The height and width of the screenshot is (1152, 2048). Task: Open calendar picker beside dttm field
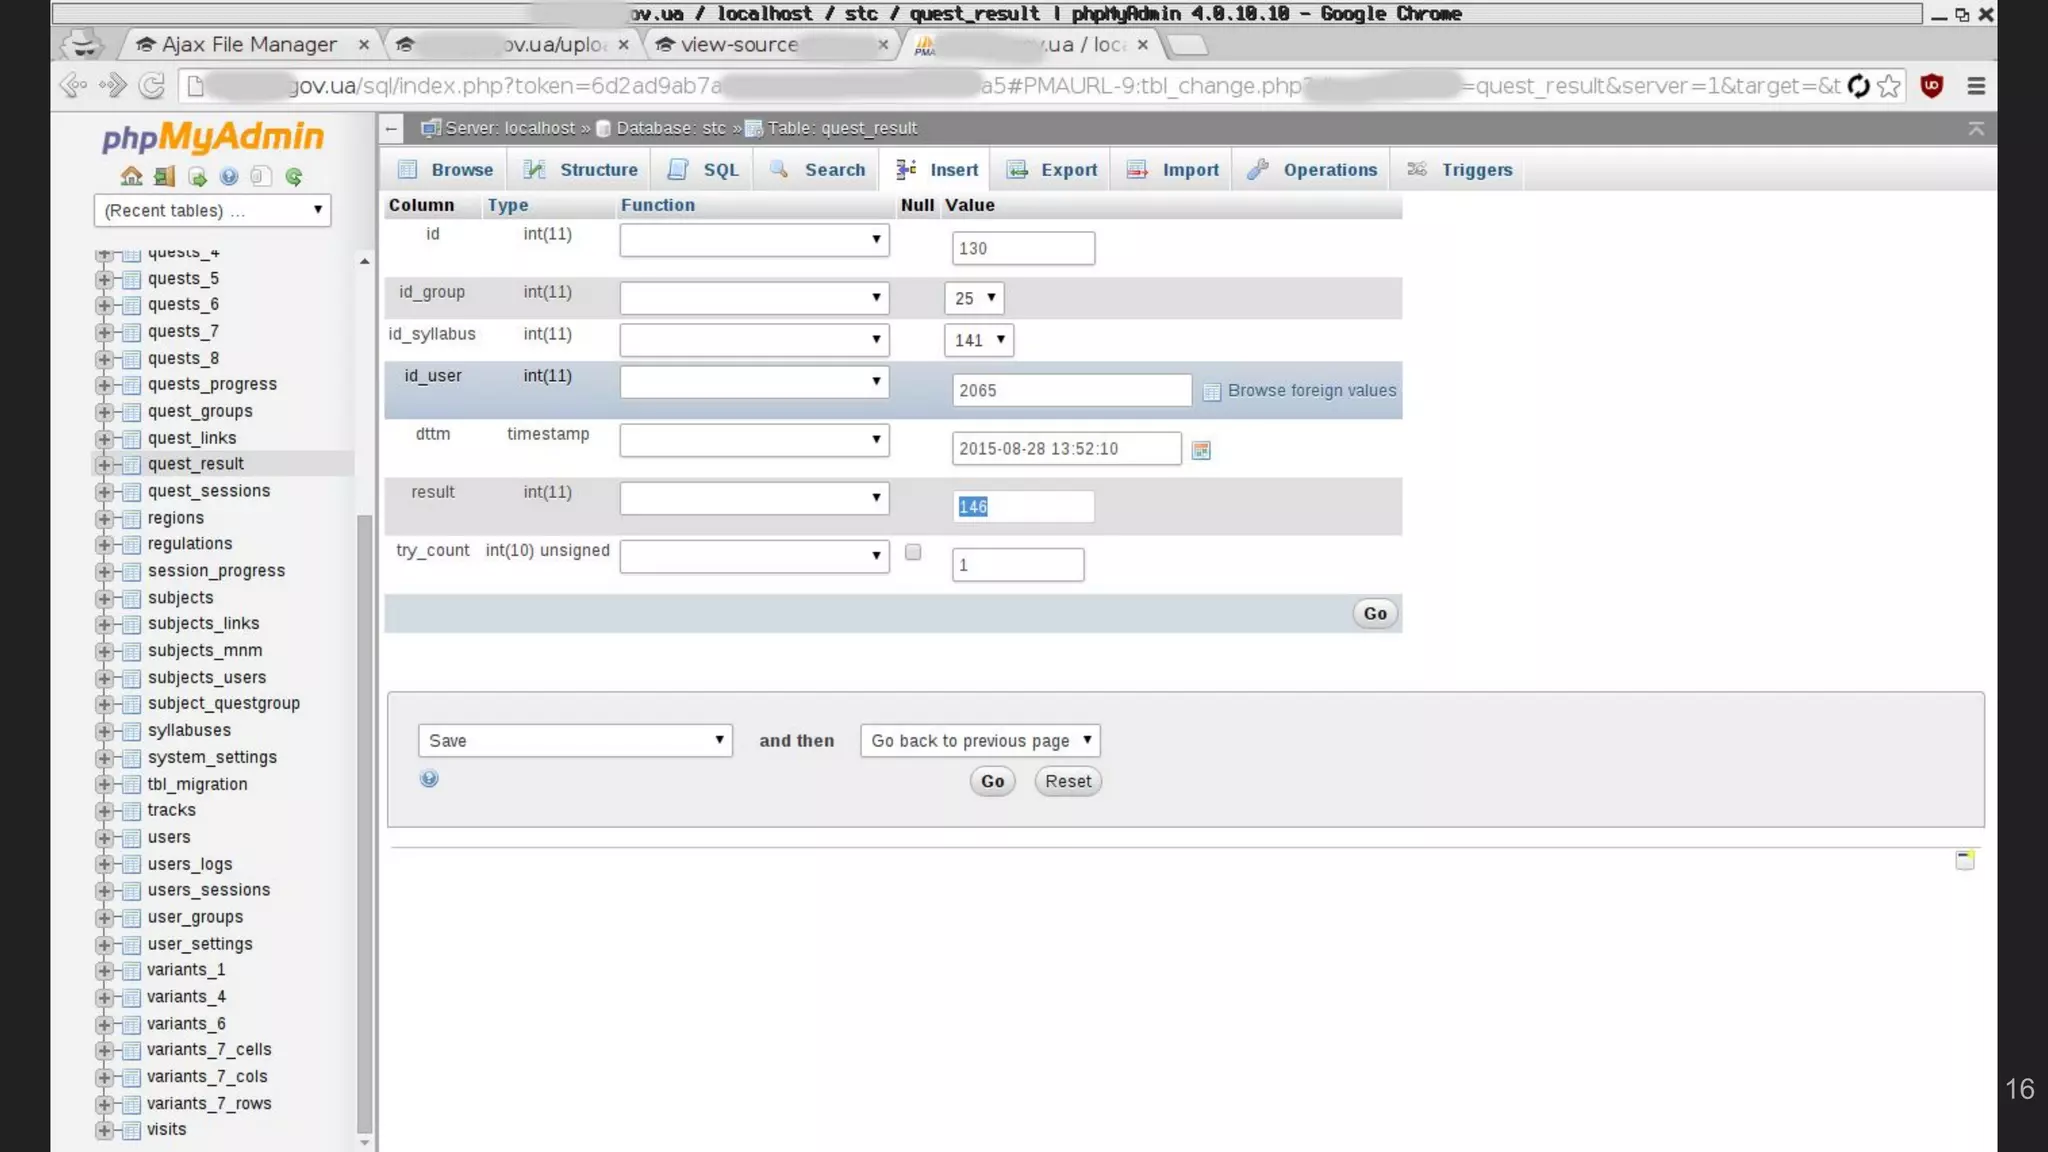1201,450
